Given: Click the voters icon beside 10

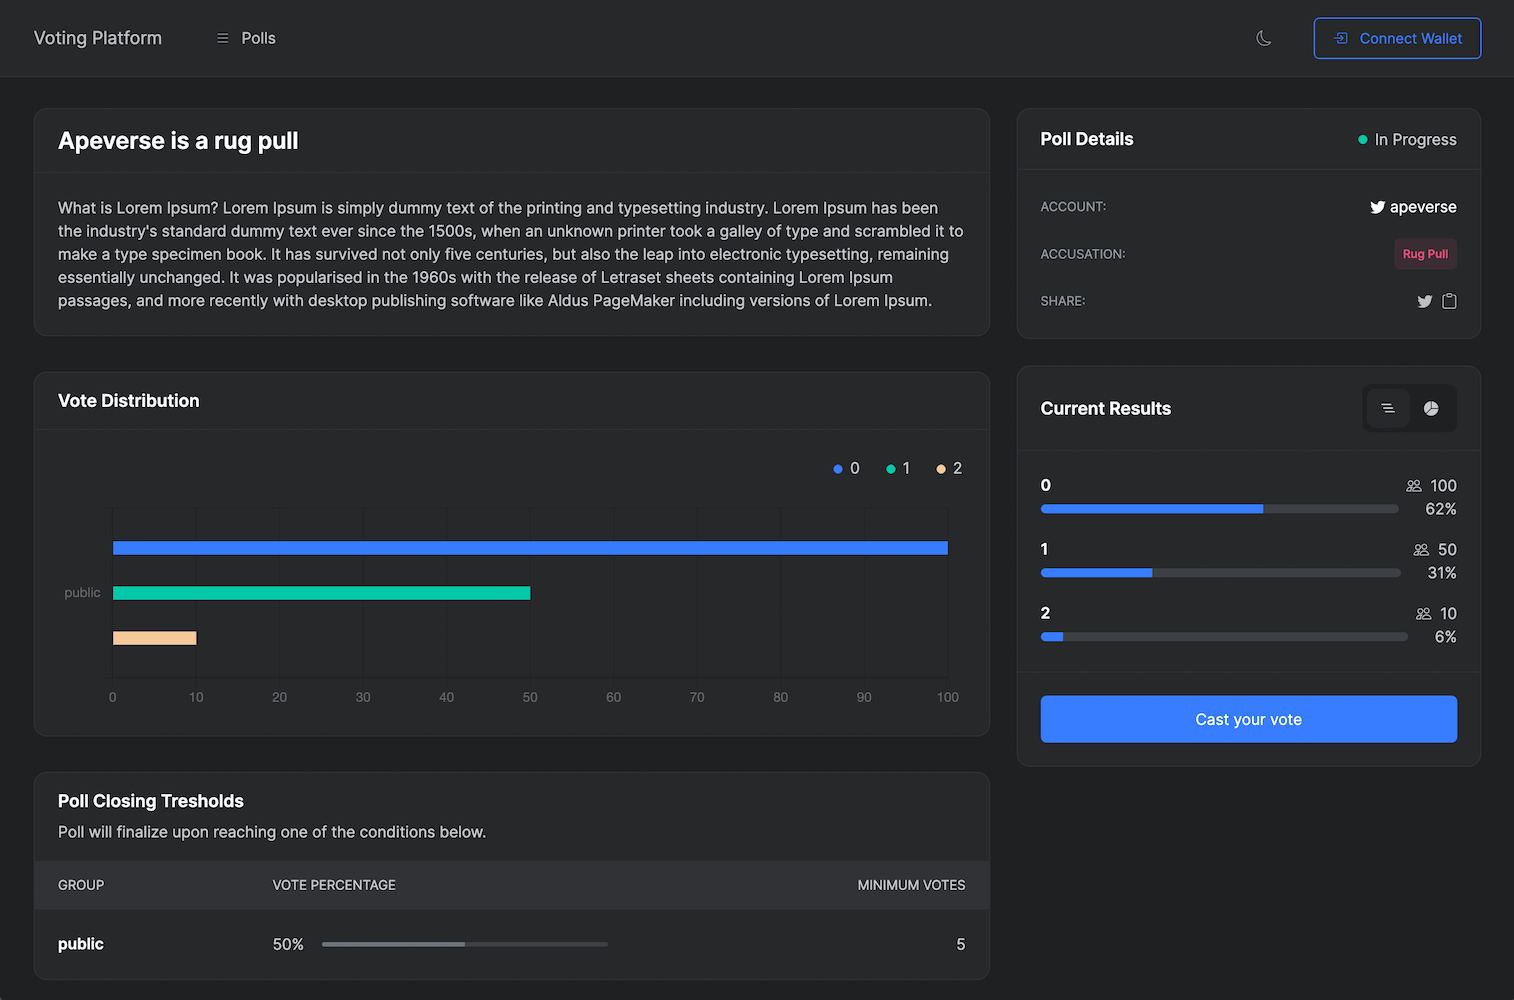Looking at the screenshot, I should click(x=1423, y=614).
